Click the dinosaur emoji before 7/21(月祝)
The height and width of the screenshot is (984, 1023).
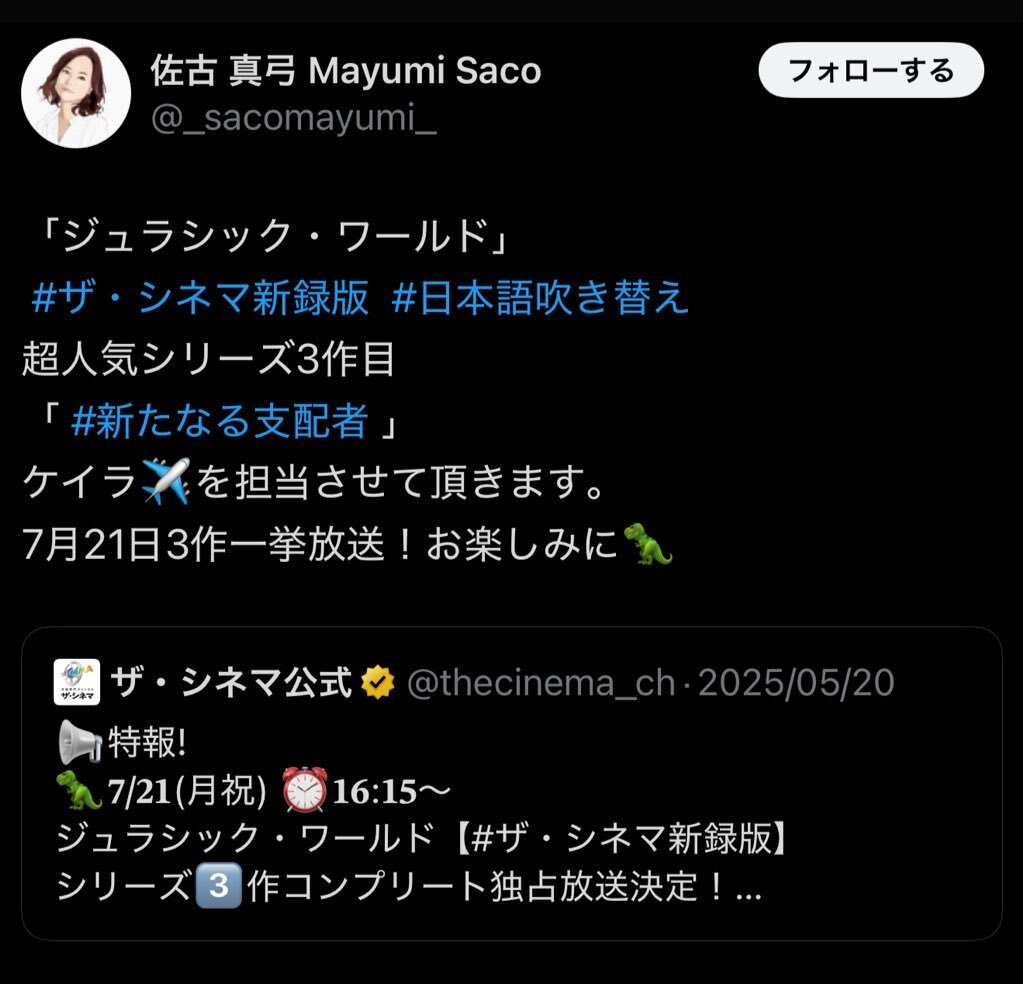pyautogui.click(x=79, y=790)
